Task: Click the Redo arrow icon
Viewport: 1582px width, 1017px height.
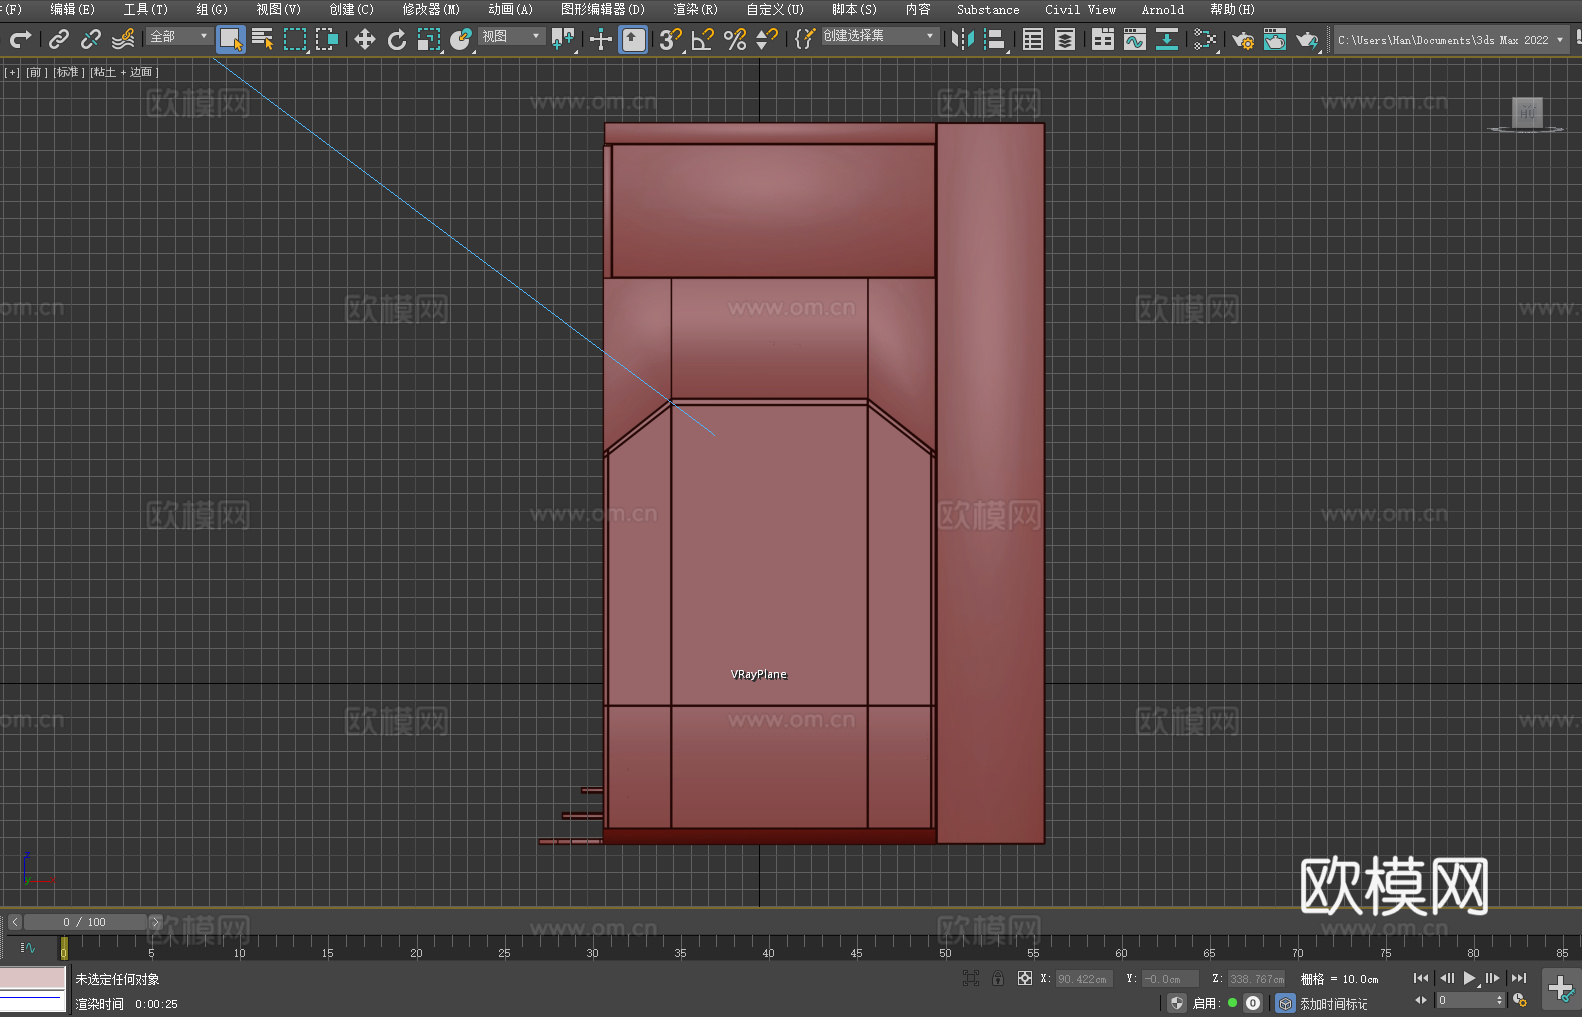Action: click(x=20, y=39)
